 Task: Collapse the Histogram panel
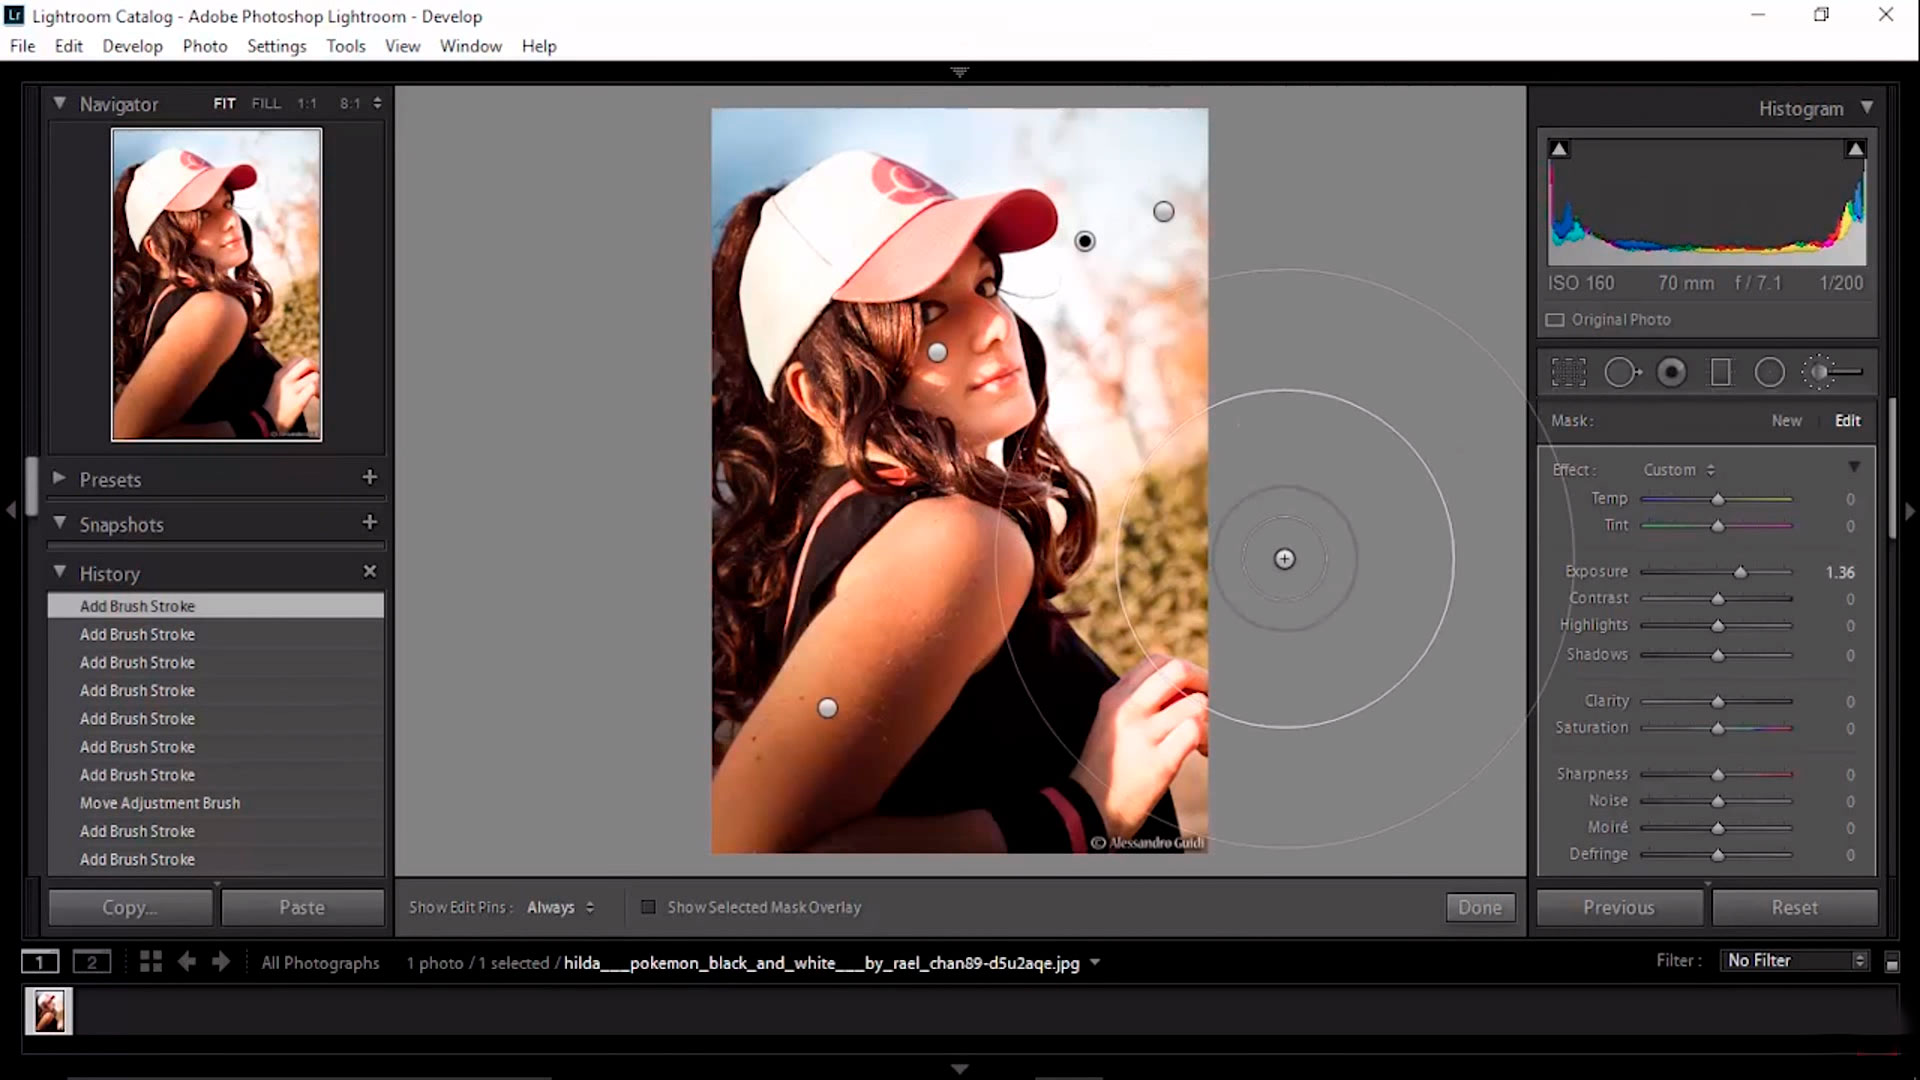coord(1867,107)
